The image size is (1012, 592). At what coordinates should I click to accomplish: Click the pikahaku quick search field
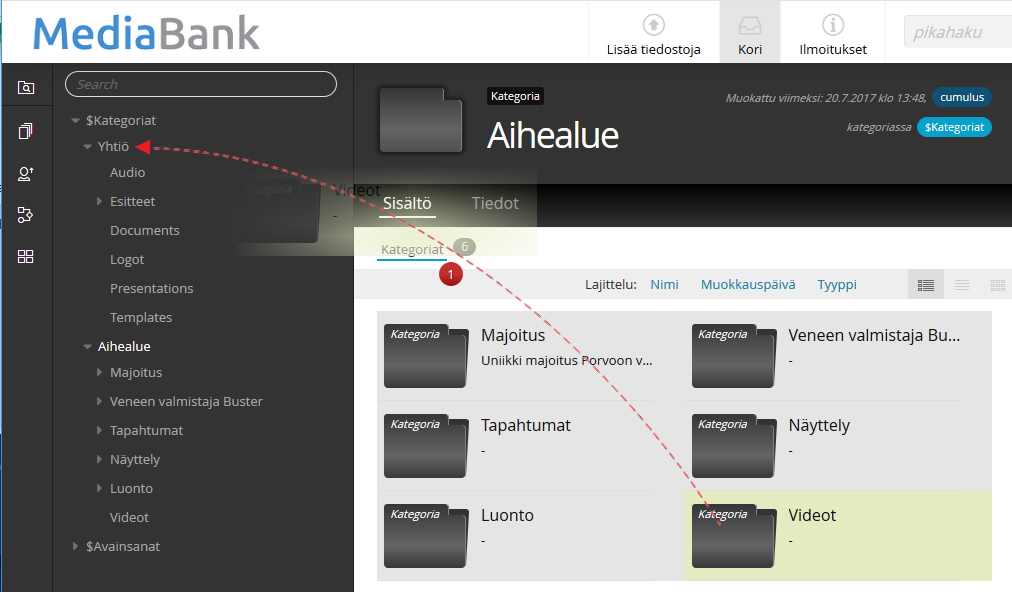tap(958, 32)
